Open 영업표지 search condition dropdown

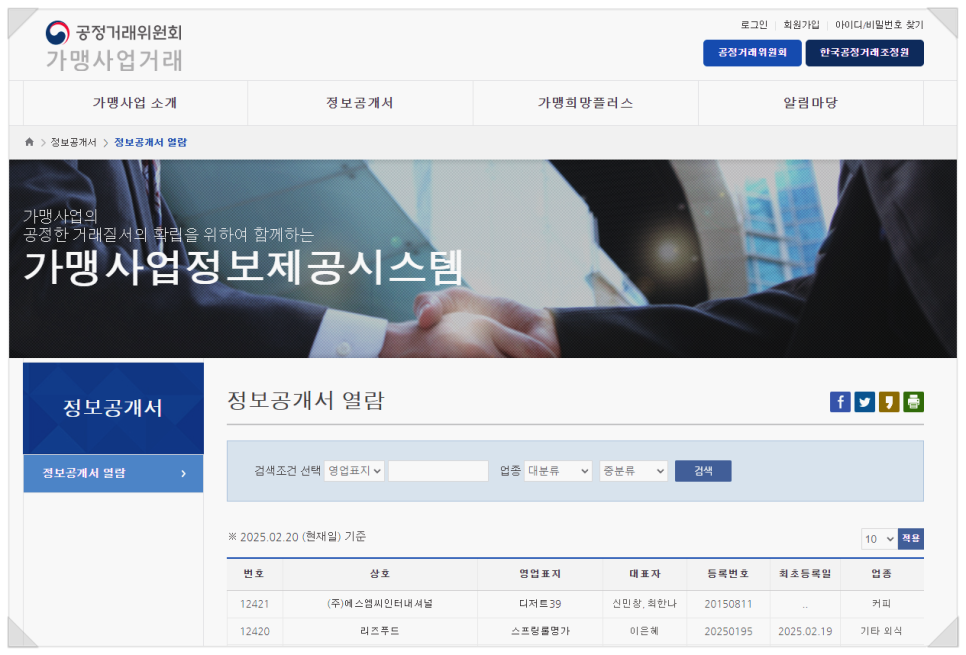(x=354, y=471)
